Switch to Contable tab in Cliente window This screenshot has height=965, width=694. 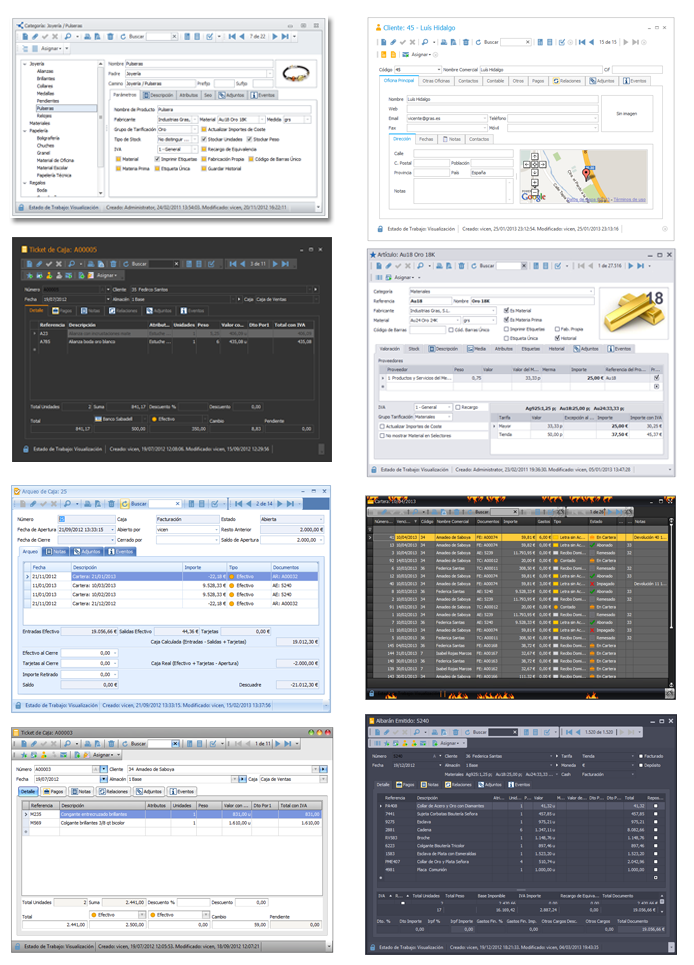pyautogui.click(x=495, y=81)
